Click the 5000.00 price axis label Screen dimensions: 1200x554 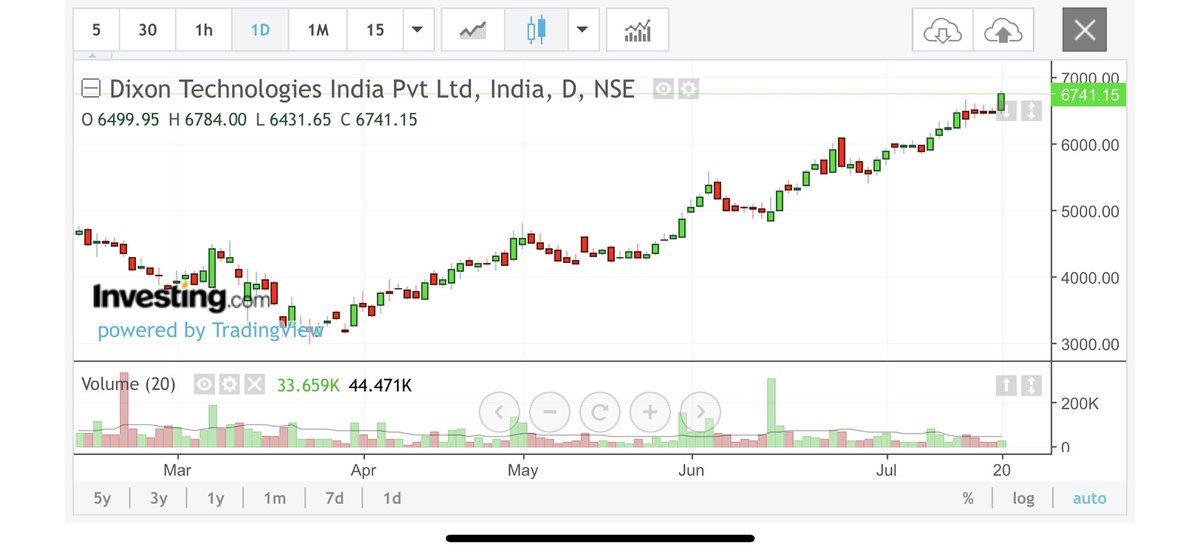(1088, 211)
